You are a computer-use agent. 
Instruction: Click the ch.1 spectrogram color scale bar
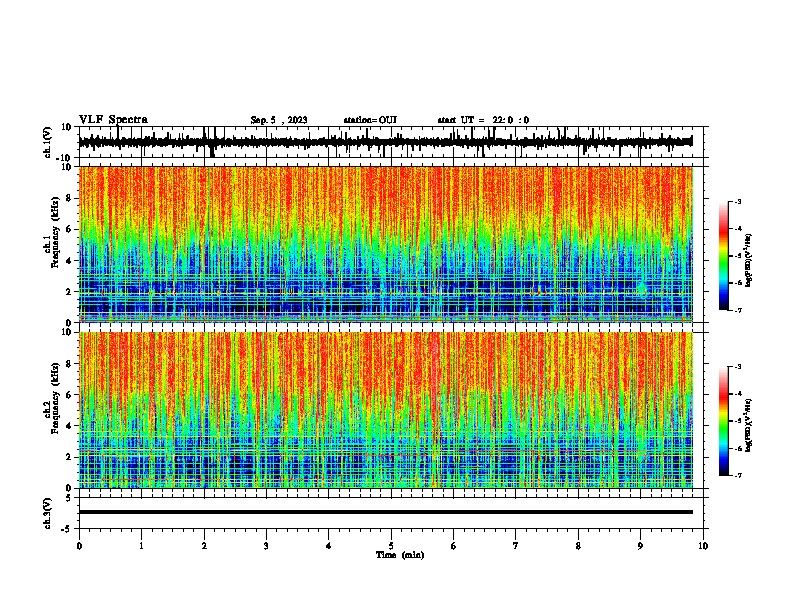pos(724,256)
